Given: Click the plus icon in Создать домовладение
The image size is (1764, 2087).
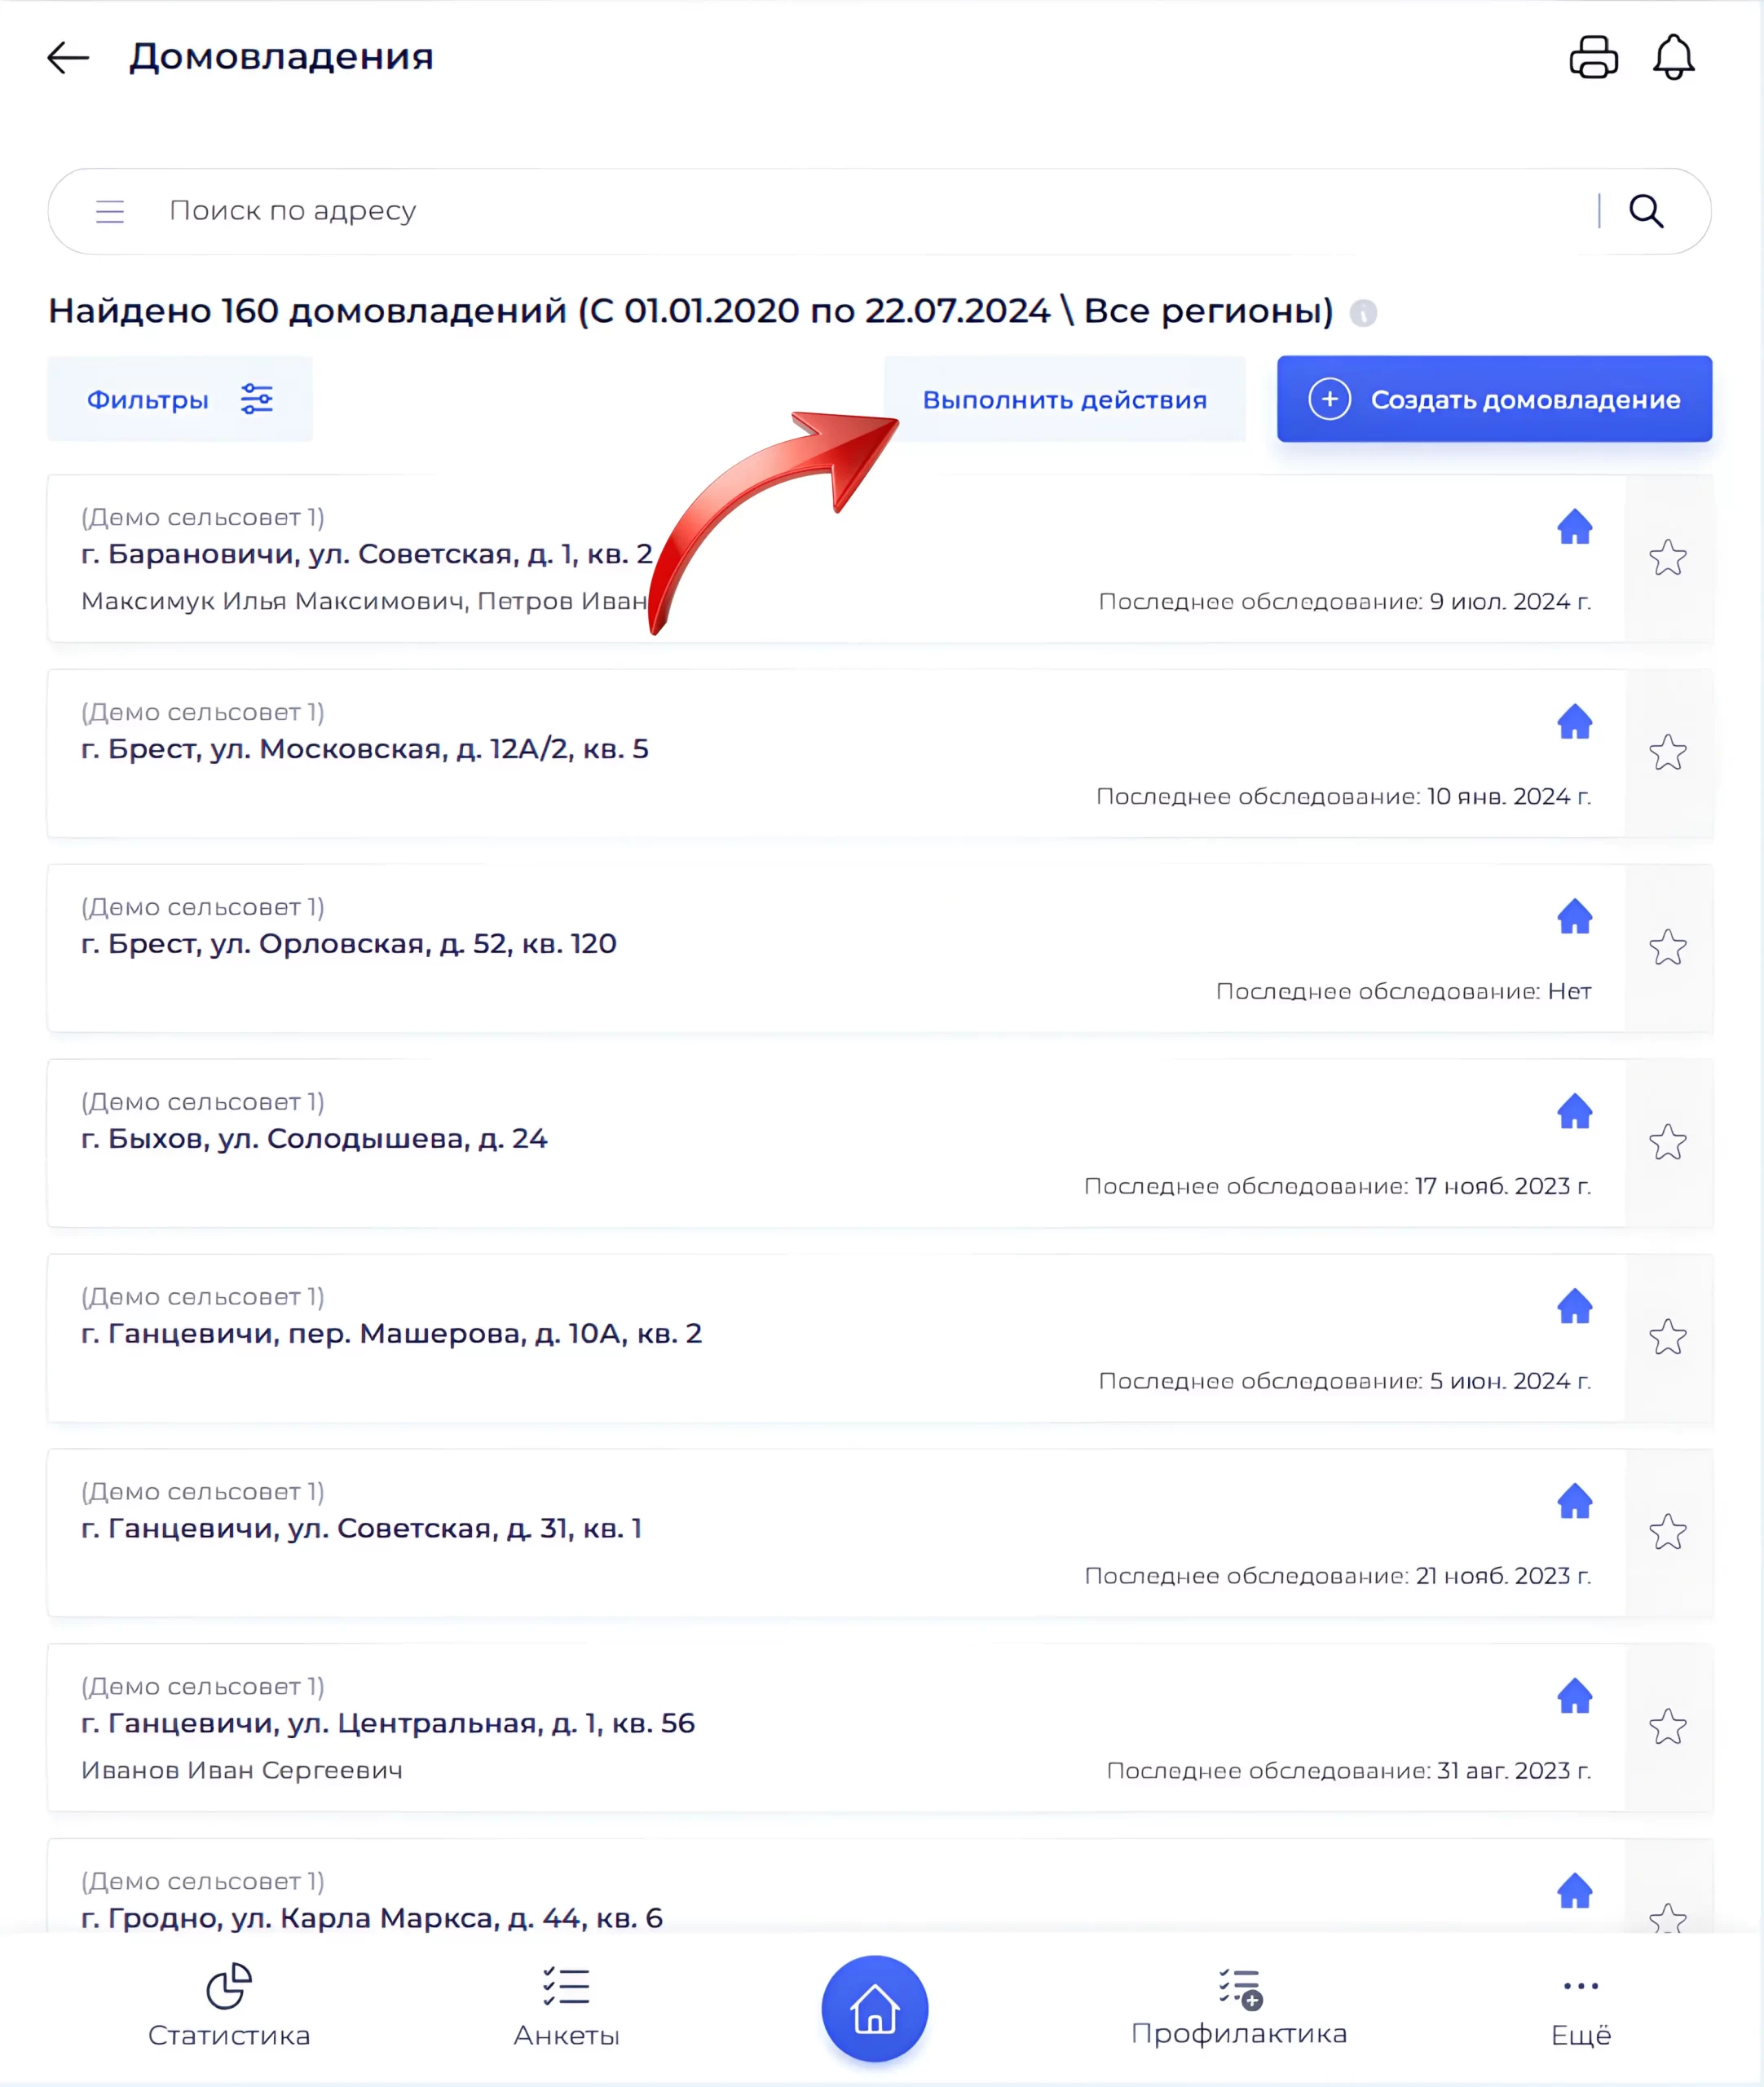Looking at the screenshot, I should coord(1330,399).
